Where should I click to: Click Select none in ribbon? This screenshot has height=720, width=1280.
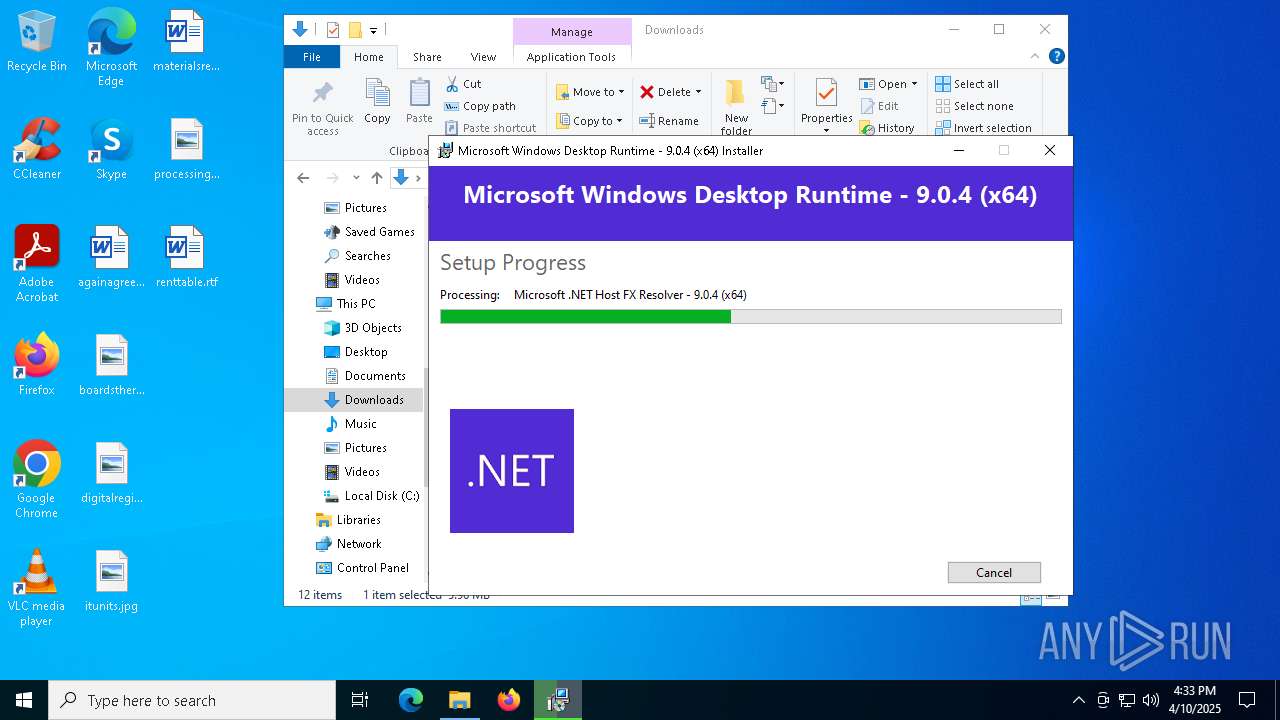coord(975,106)
